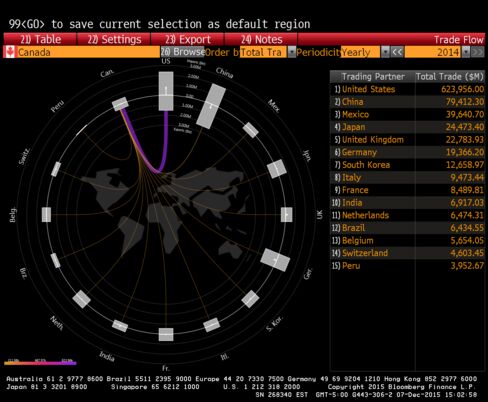Screen dimensions: 488x402
Task: Click the Canada node on chart
Action: pyautogui.click(x=120, y=104)
